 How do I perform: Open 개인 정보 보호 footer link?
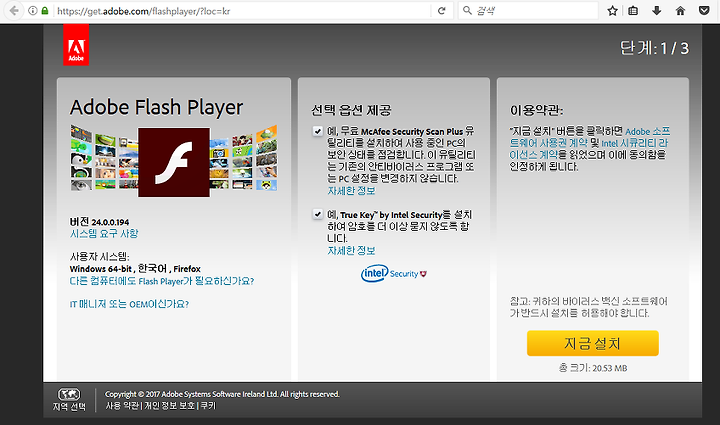(169, 406)
